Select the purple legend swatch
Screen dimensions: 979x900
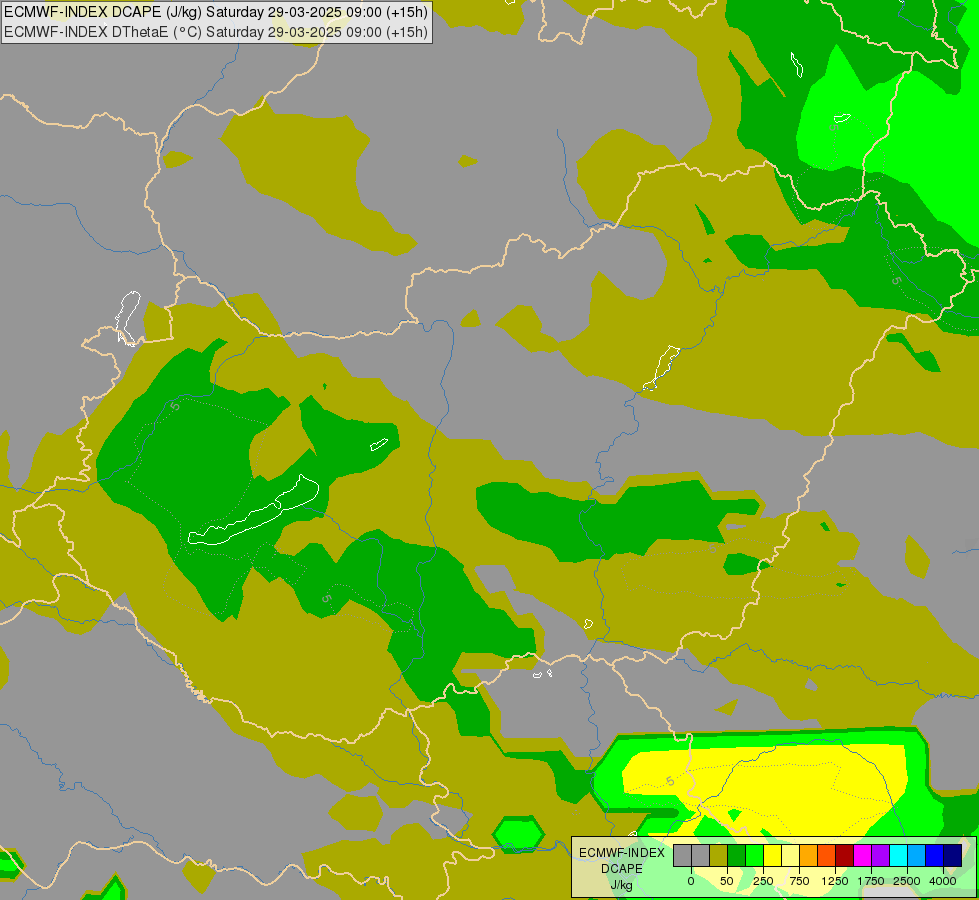880,855
